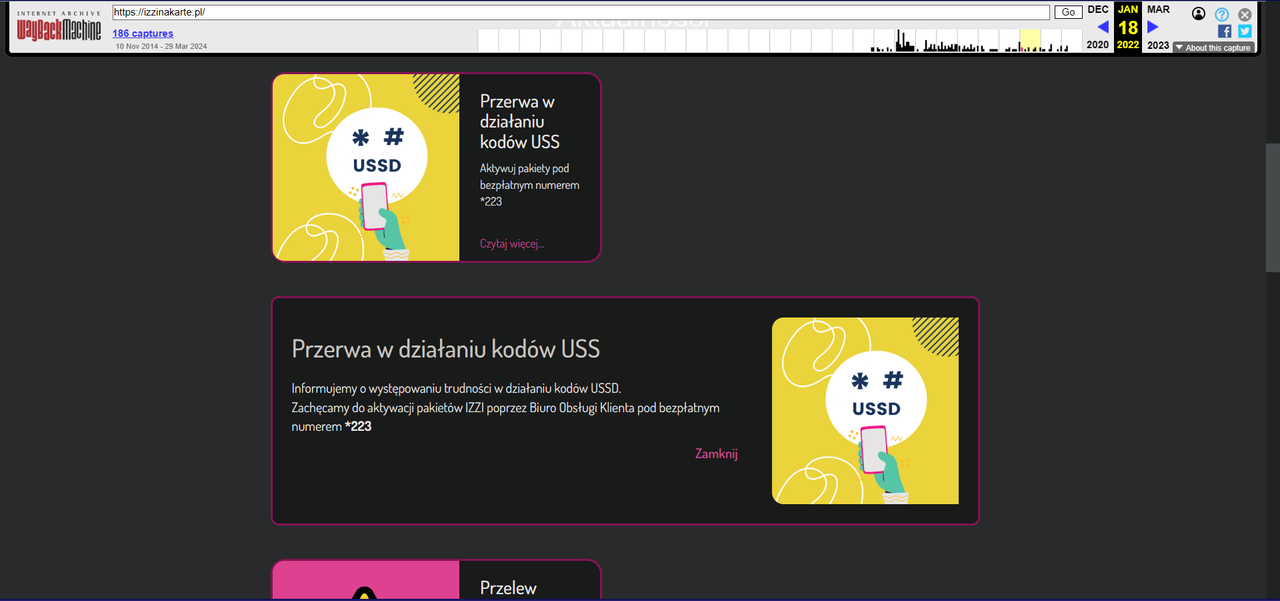Viewport: 1280px width, 601px height.
Task: Jump to year 2020 captures
Action: 1098,45
